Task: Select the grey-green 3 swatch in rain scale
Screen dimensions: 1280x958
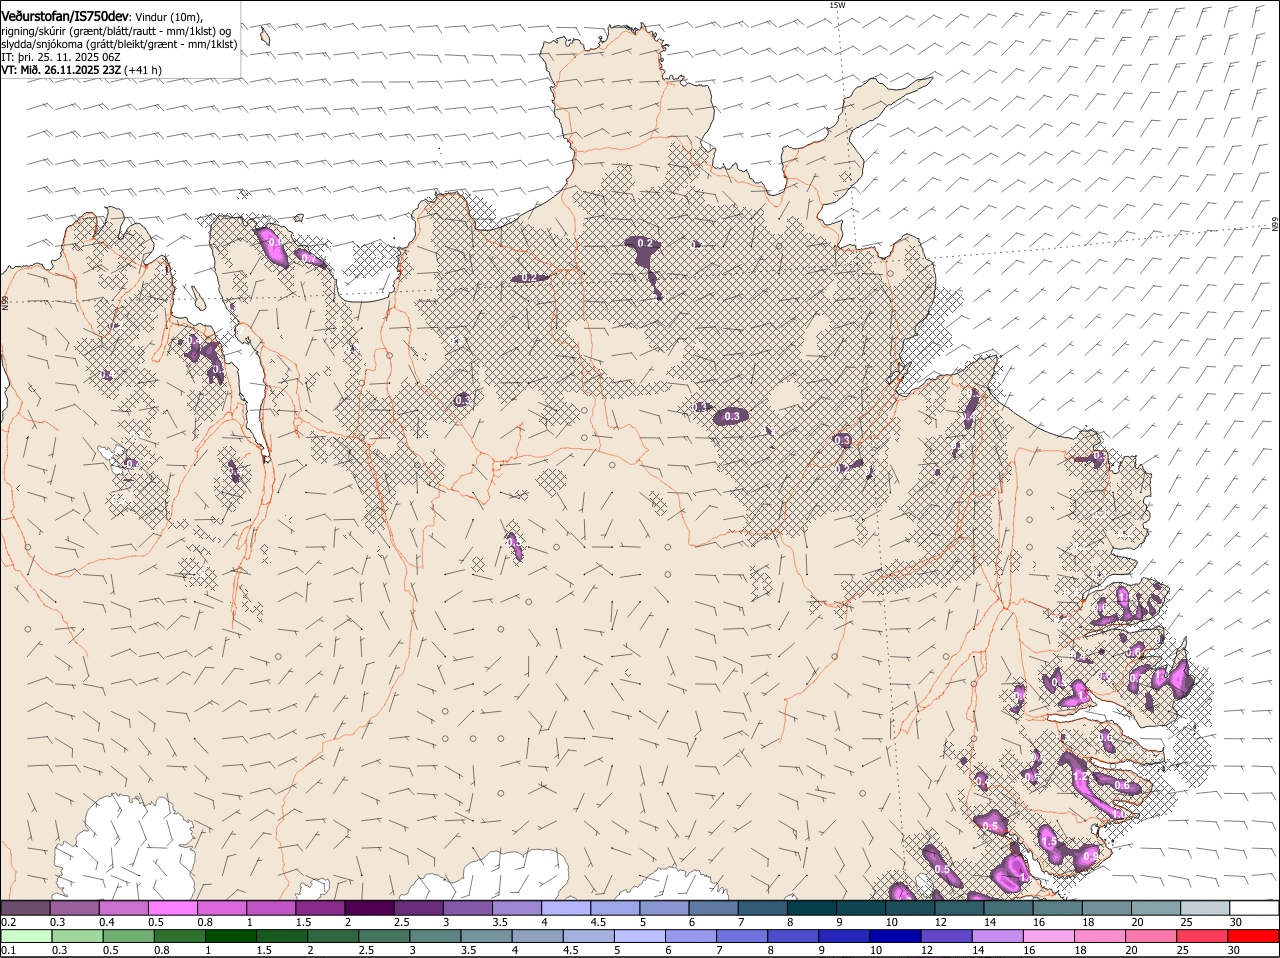Action: tap(435, 936)
